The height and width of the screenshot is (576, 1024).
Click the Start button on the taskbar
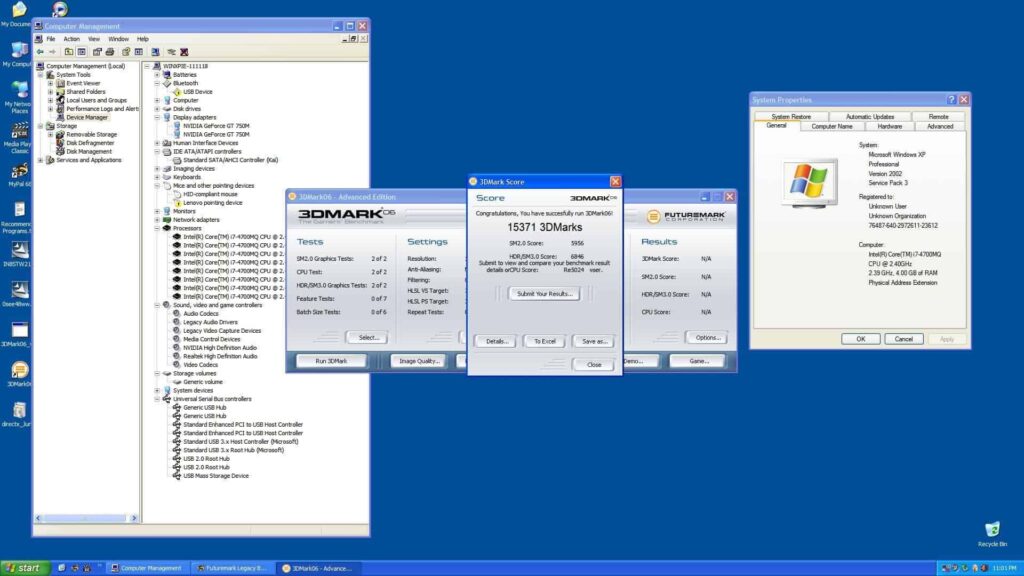pyautogui.click(x=25, y=568)
